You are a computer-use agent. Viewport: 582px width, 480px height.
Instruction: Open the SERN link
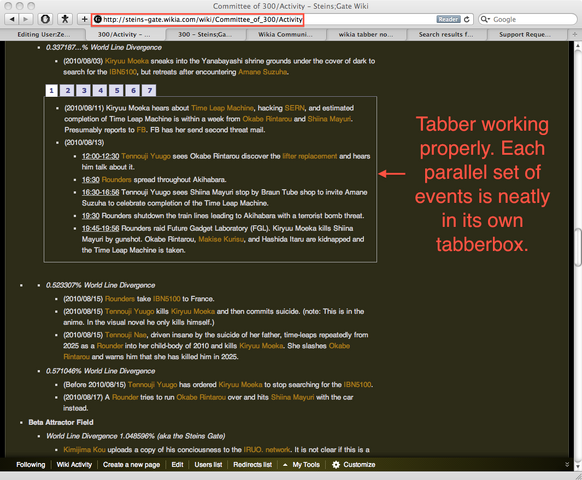[294, 108]
